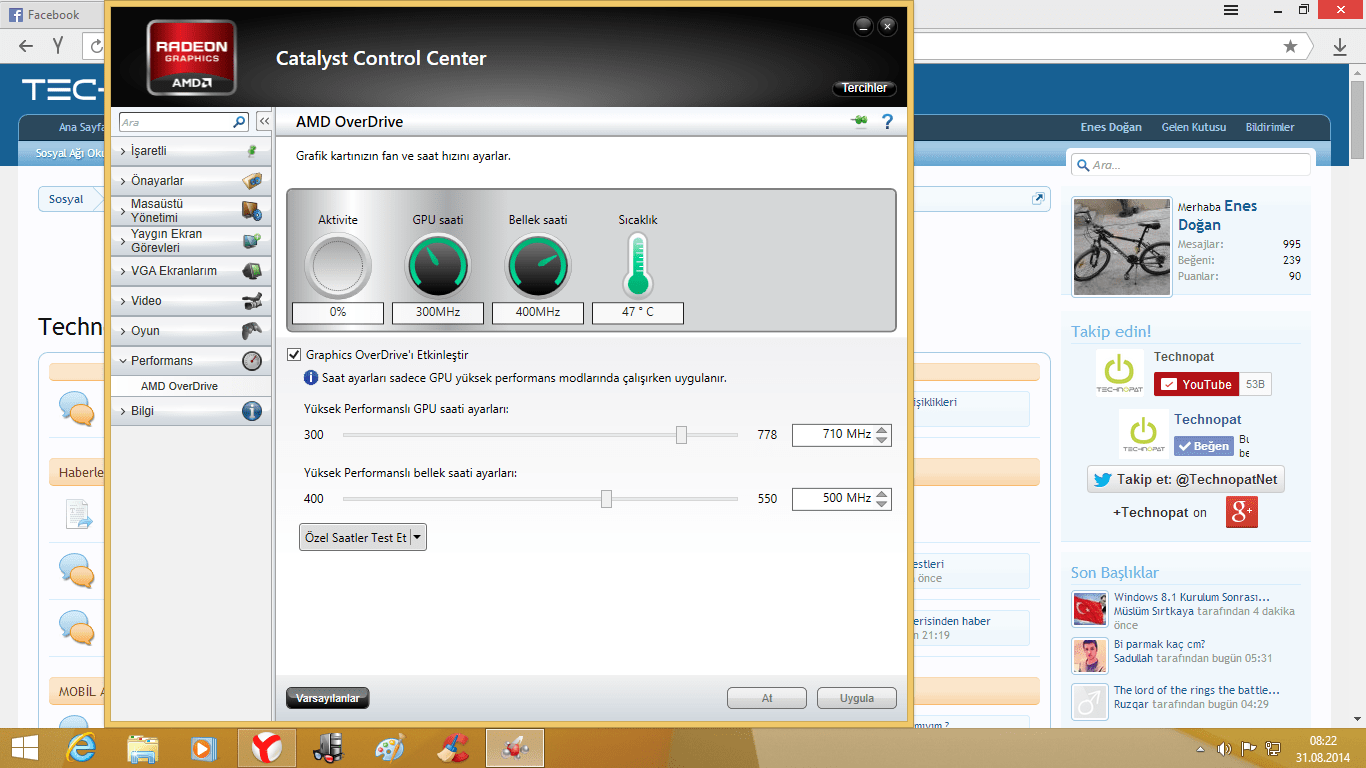Click the GPU clock slider handle
Viewport: 1366px width, 768px height.
(682, 435)
